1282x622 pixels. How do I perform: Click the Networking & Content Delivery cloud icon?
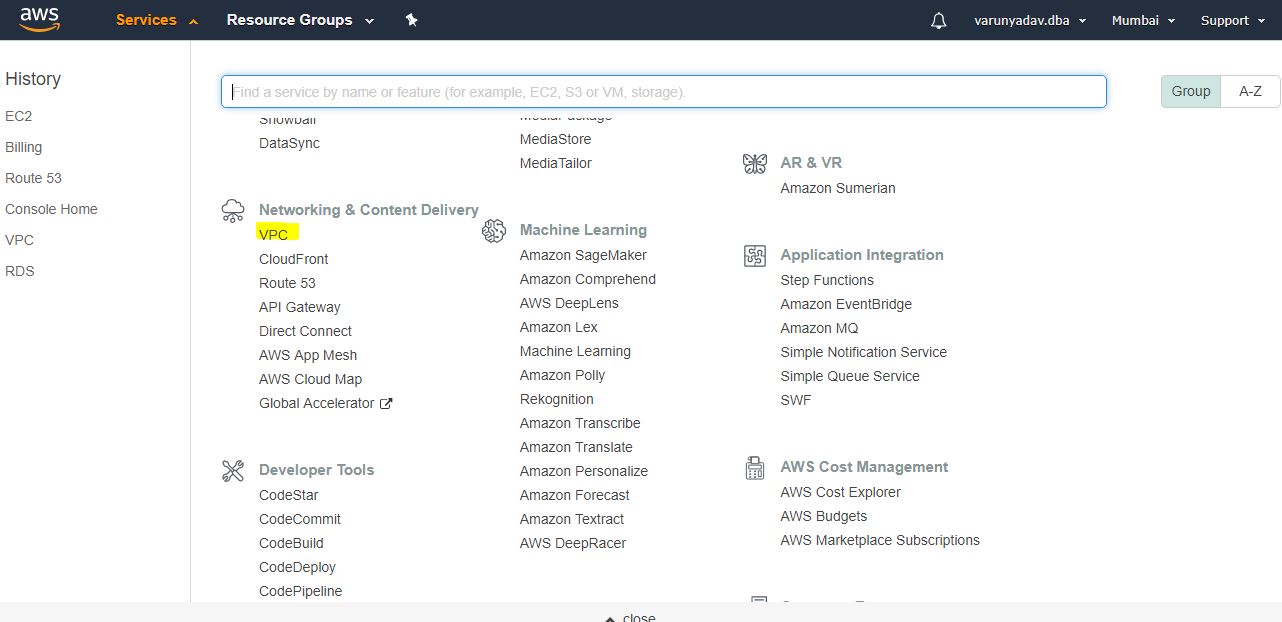pyautogui.click(x=233, y=210)
